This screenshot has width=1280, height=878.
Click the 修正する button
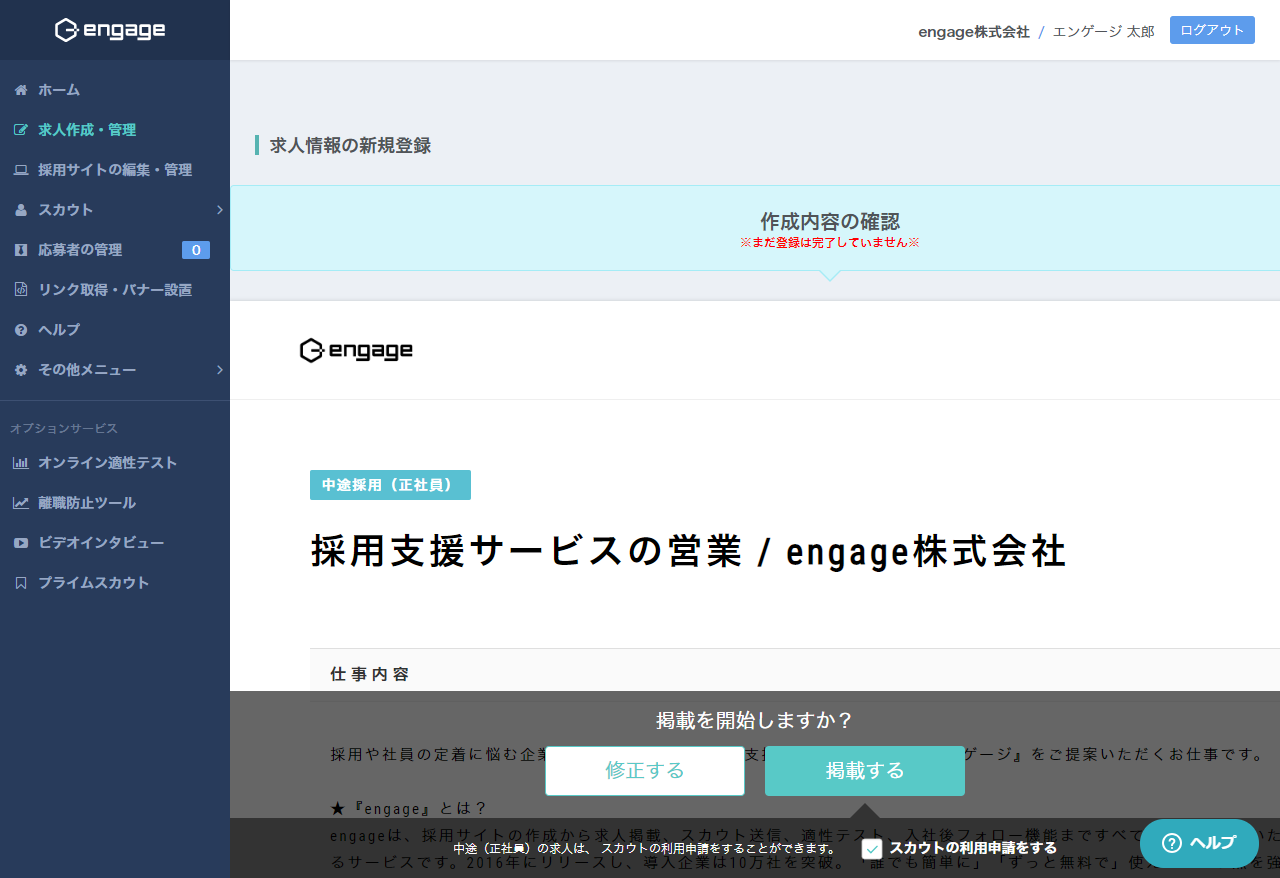pyautogui.click(x=645, y=771)
